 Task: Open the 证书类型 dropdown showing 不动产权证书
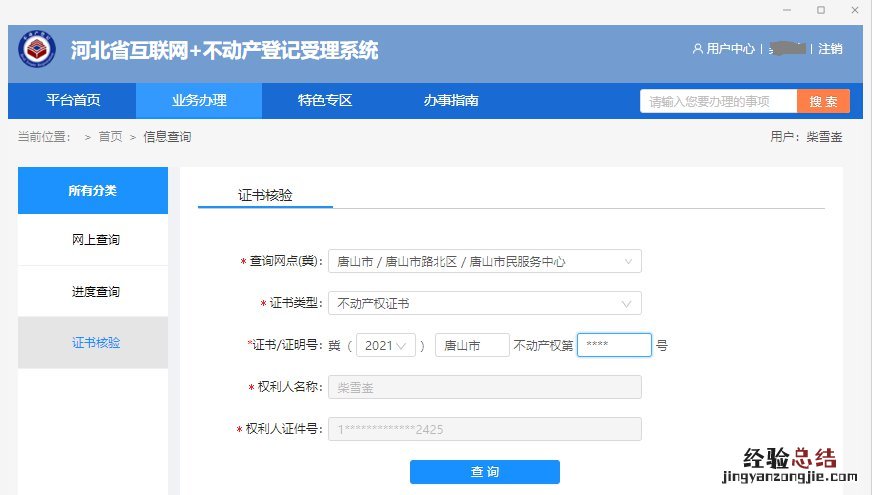[x=485, y=303]
